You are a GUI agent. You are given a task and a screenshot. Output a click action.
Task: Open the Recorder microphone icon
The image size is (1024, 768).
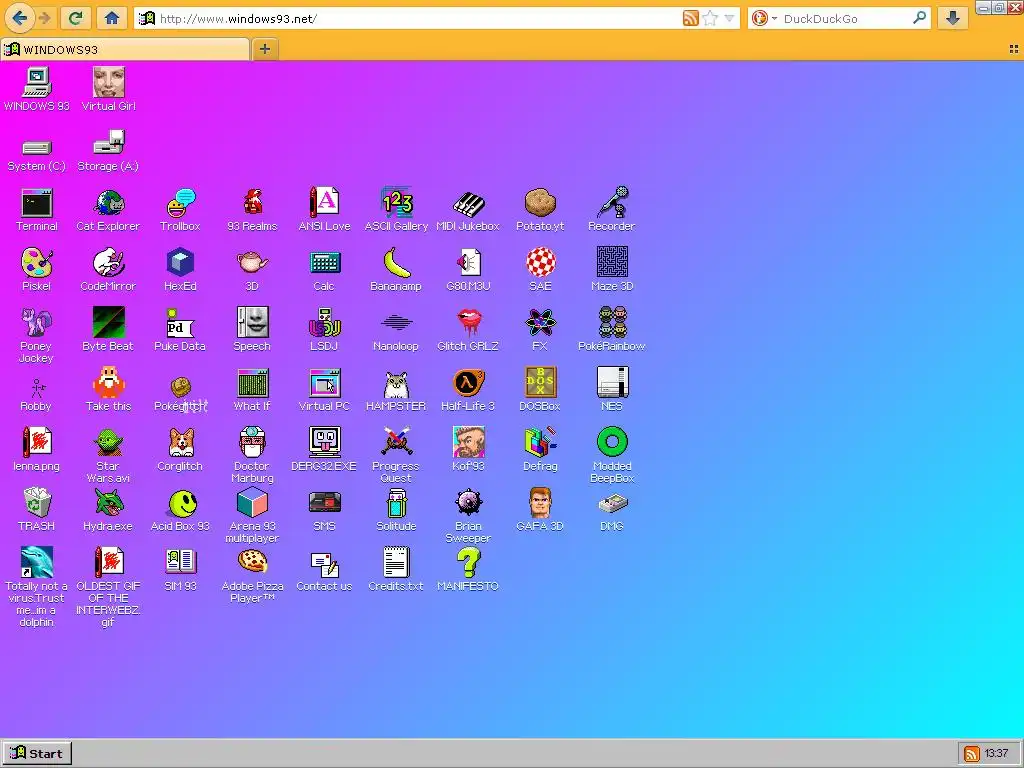(612, 210)
